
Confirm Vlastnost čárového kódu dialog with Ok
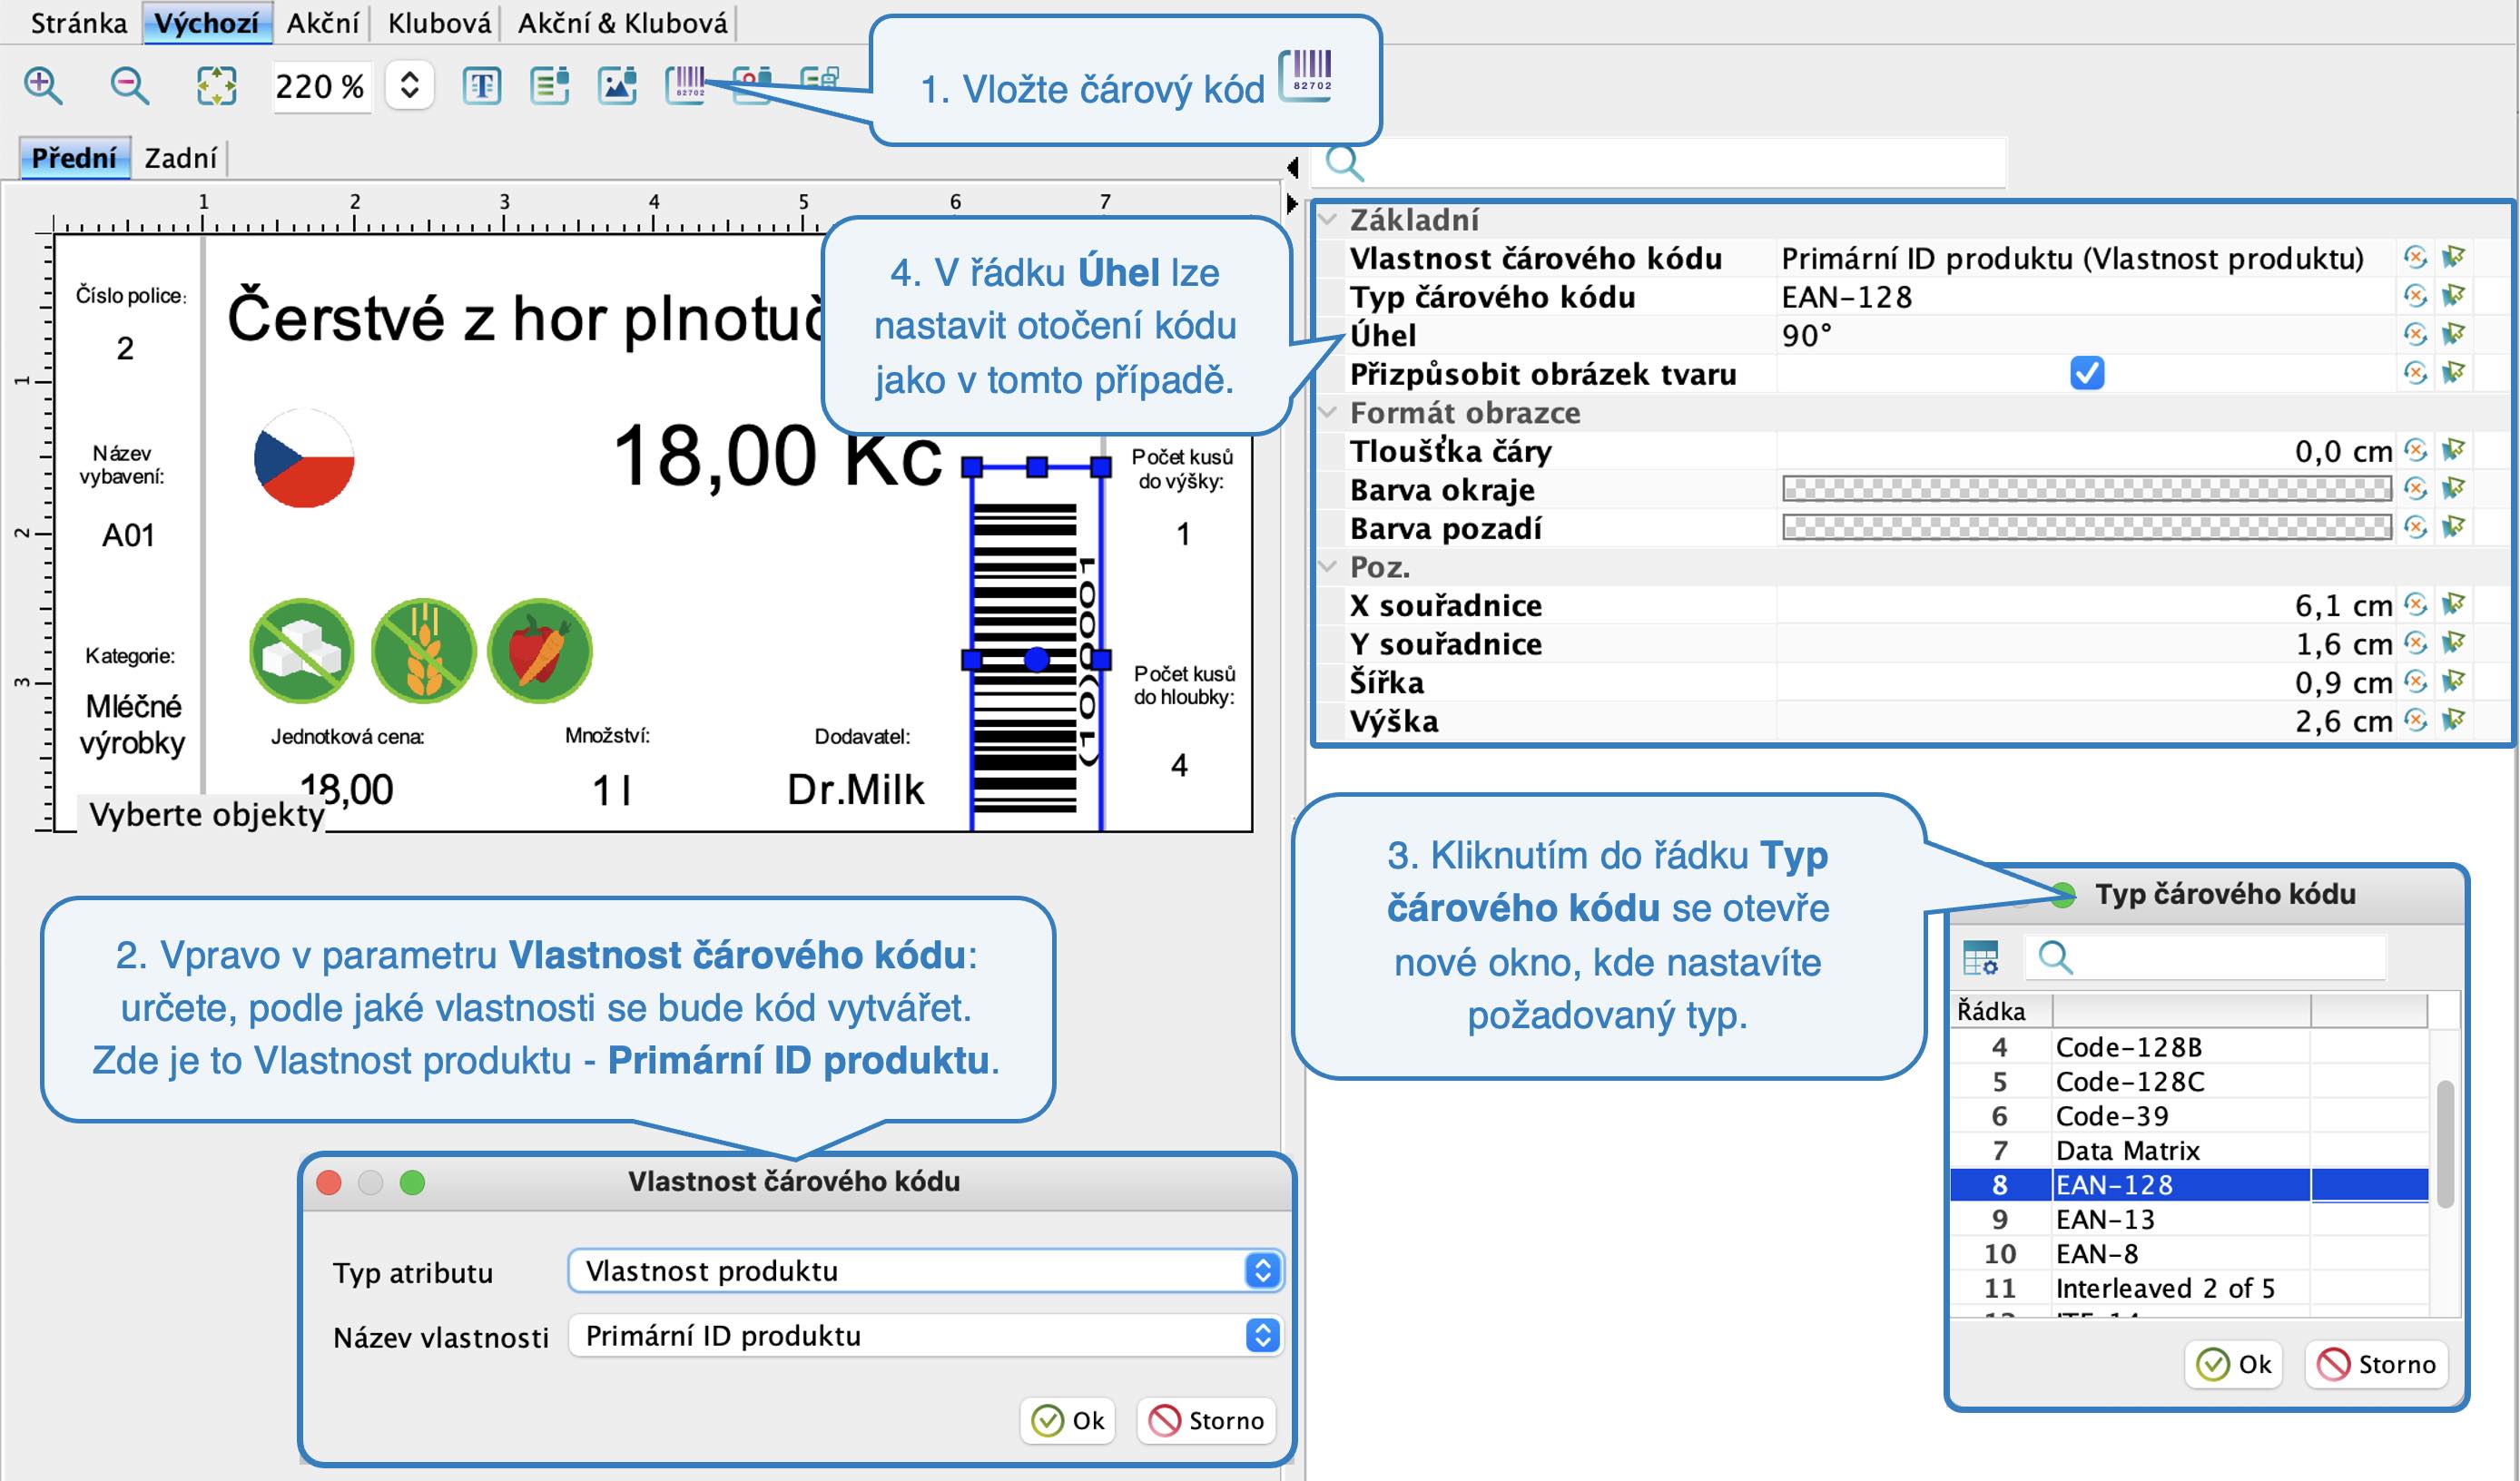1069,1421
